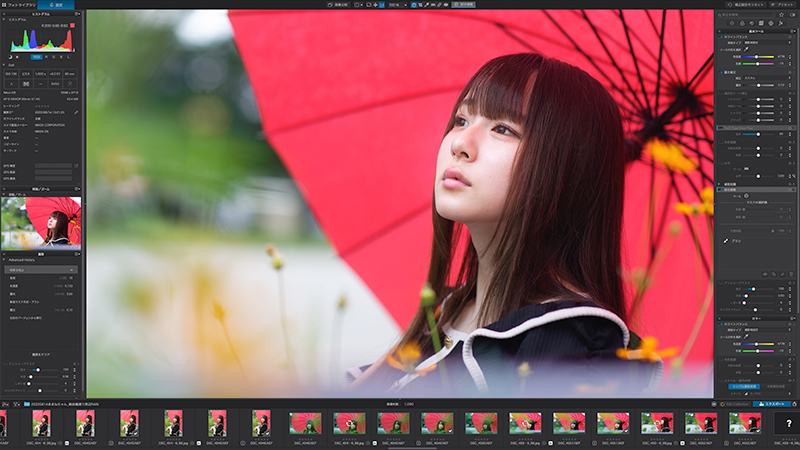This screenshot has width=800, height=450.
Task: Open the exposure correction mode dropdown
Action: coord(767,78)
